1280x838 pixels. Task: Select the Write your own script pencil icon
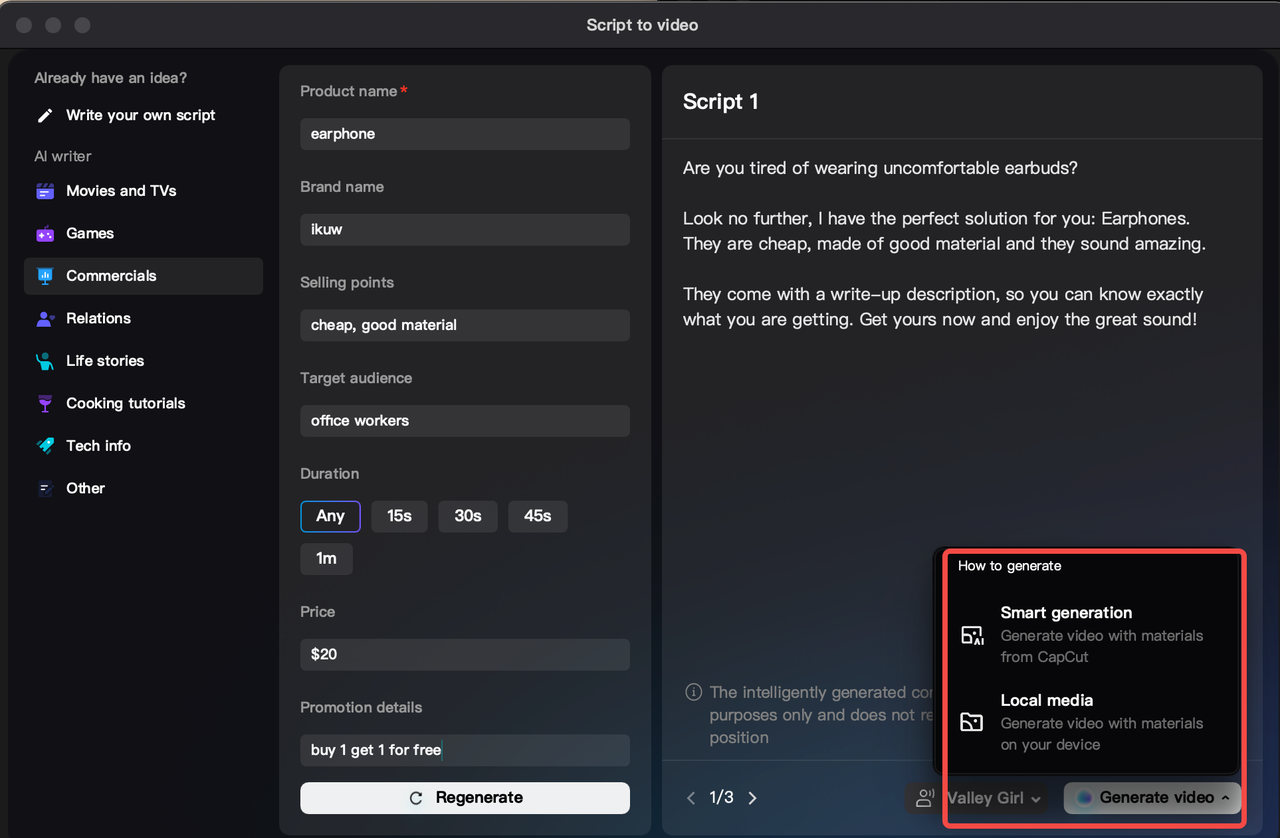point(45,115)
